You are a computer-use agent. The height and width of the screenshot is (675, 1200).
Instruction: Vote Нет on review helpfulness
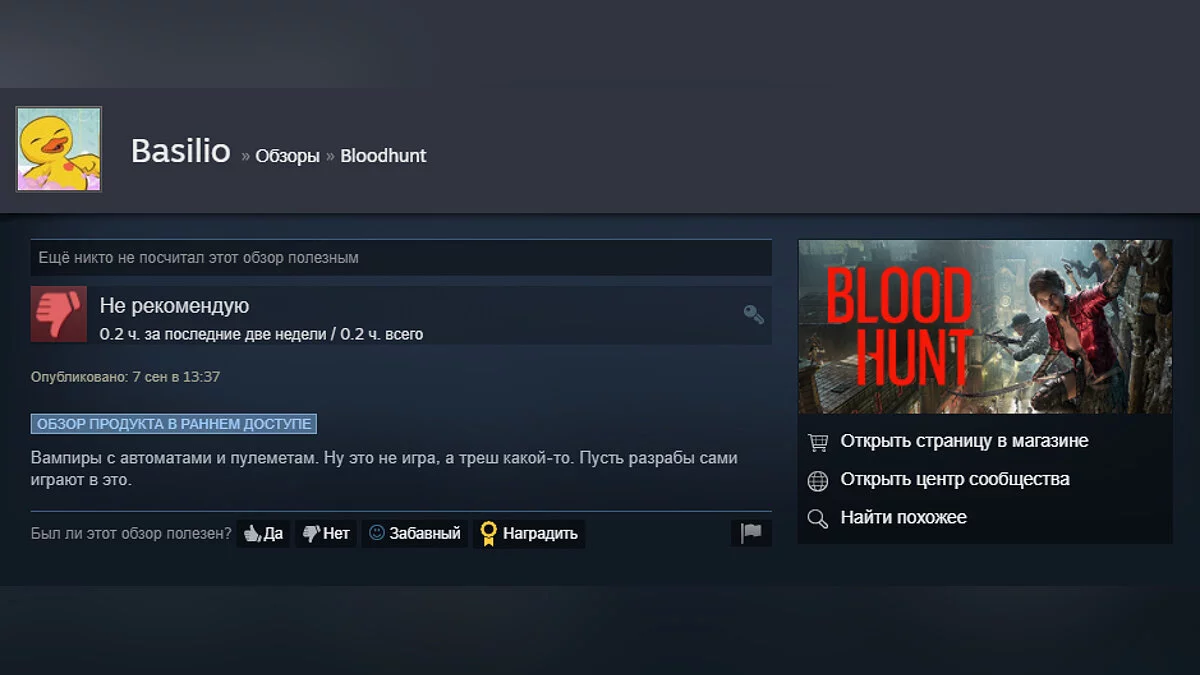[x=326, y=533]
